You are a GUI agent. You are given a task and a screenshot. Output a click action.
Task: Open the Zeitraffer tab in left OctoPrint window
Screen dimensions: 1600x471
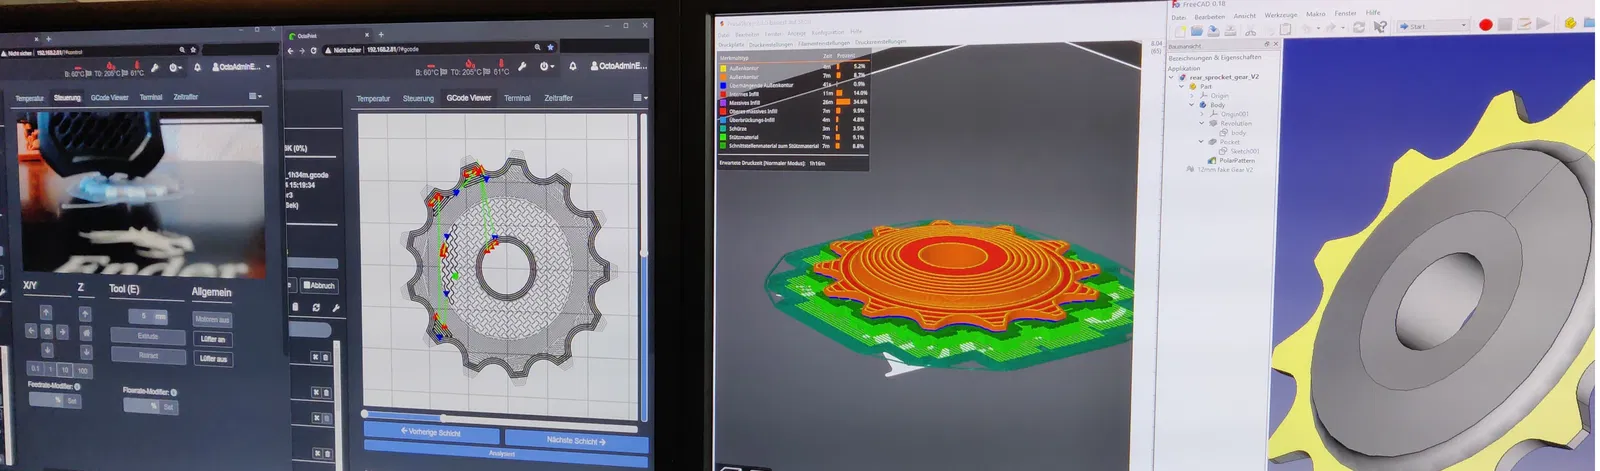click(x=186, y=97)
